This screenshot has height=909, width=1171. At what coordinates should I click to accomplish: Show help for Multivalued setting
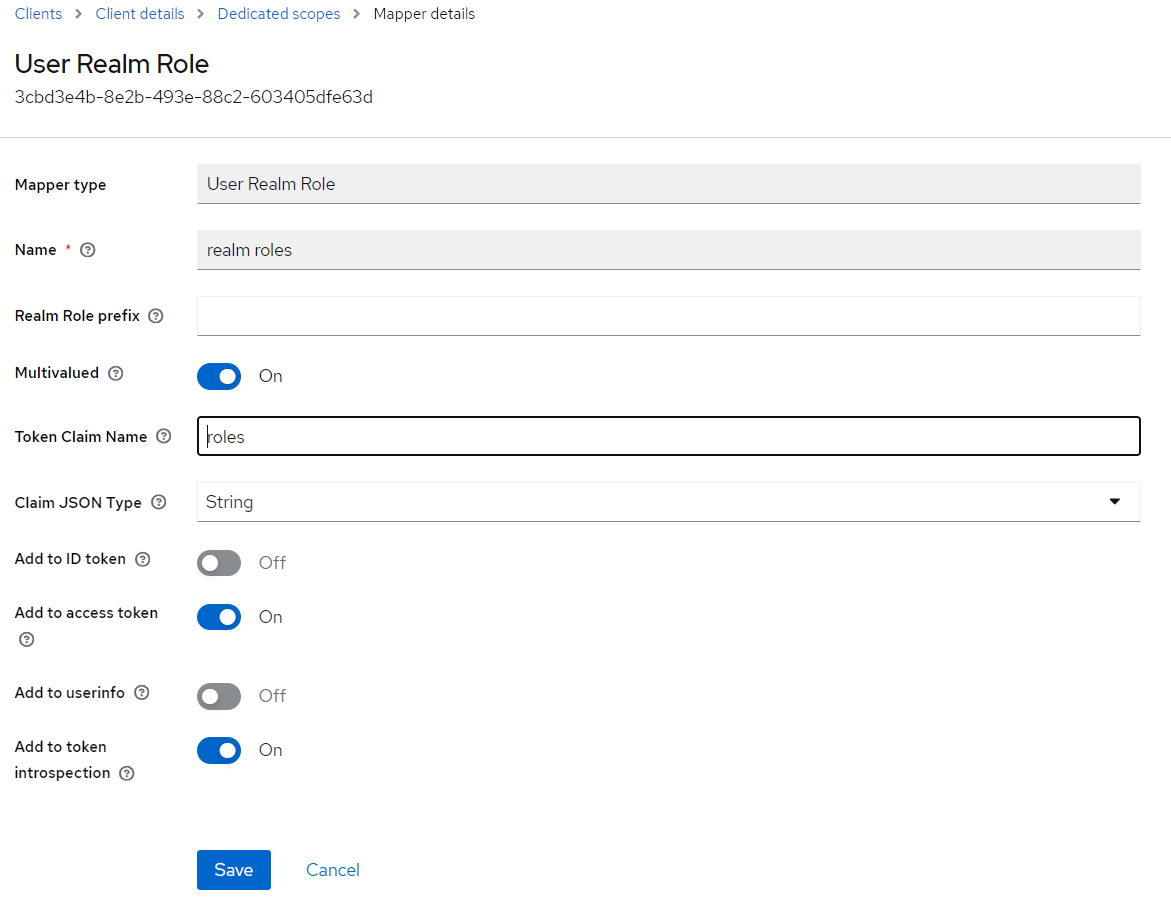coord(116,373)
